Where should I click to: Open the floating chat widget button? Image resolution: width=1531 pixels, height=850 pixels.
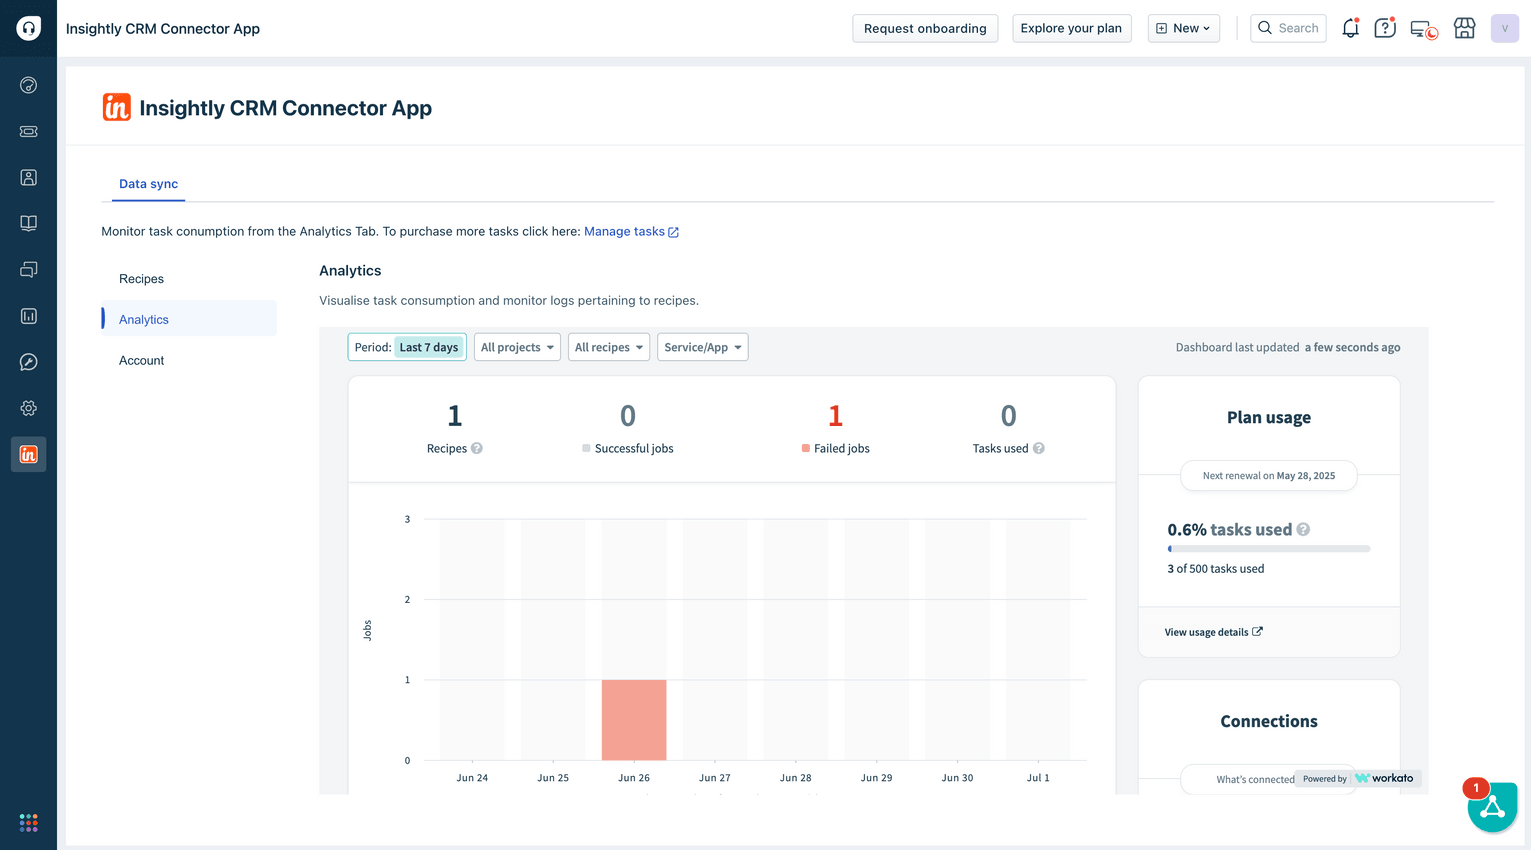pos(1492,807)
